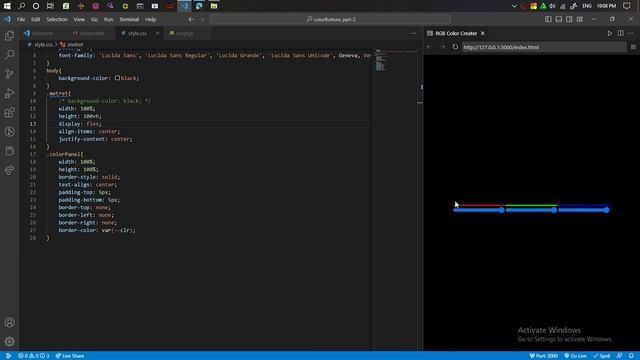The image size is (640, 360).
Task: Click the reload button in preview browser
Action: coord(455,47)
